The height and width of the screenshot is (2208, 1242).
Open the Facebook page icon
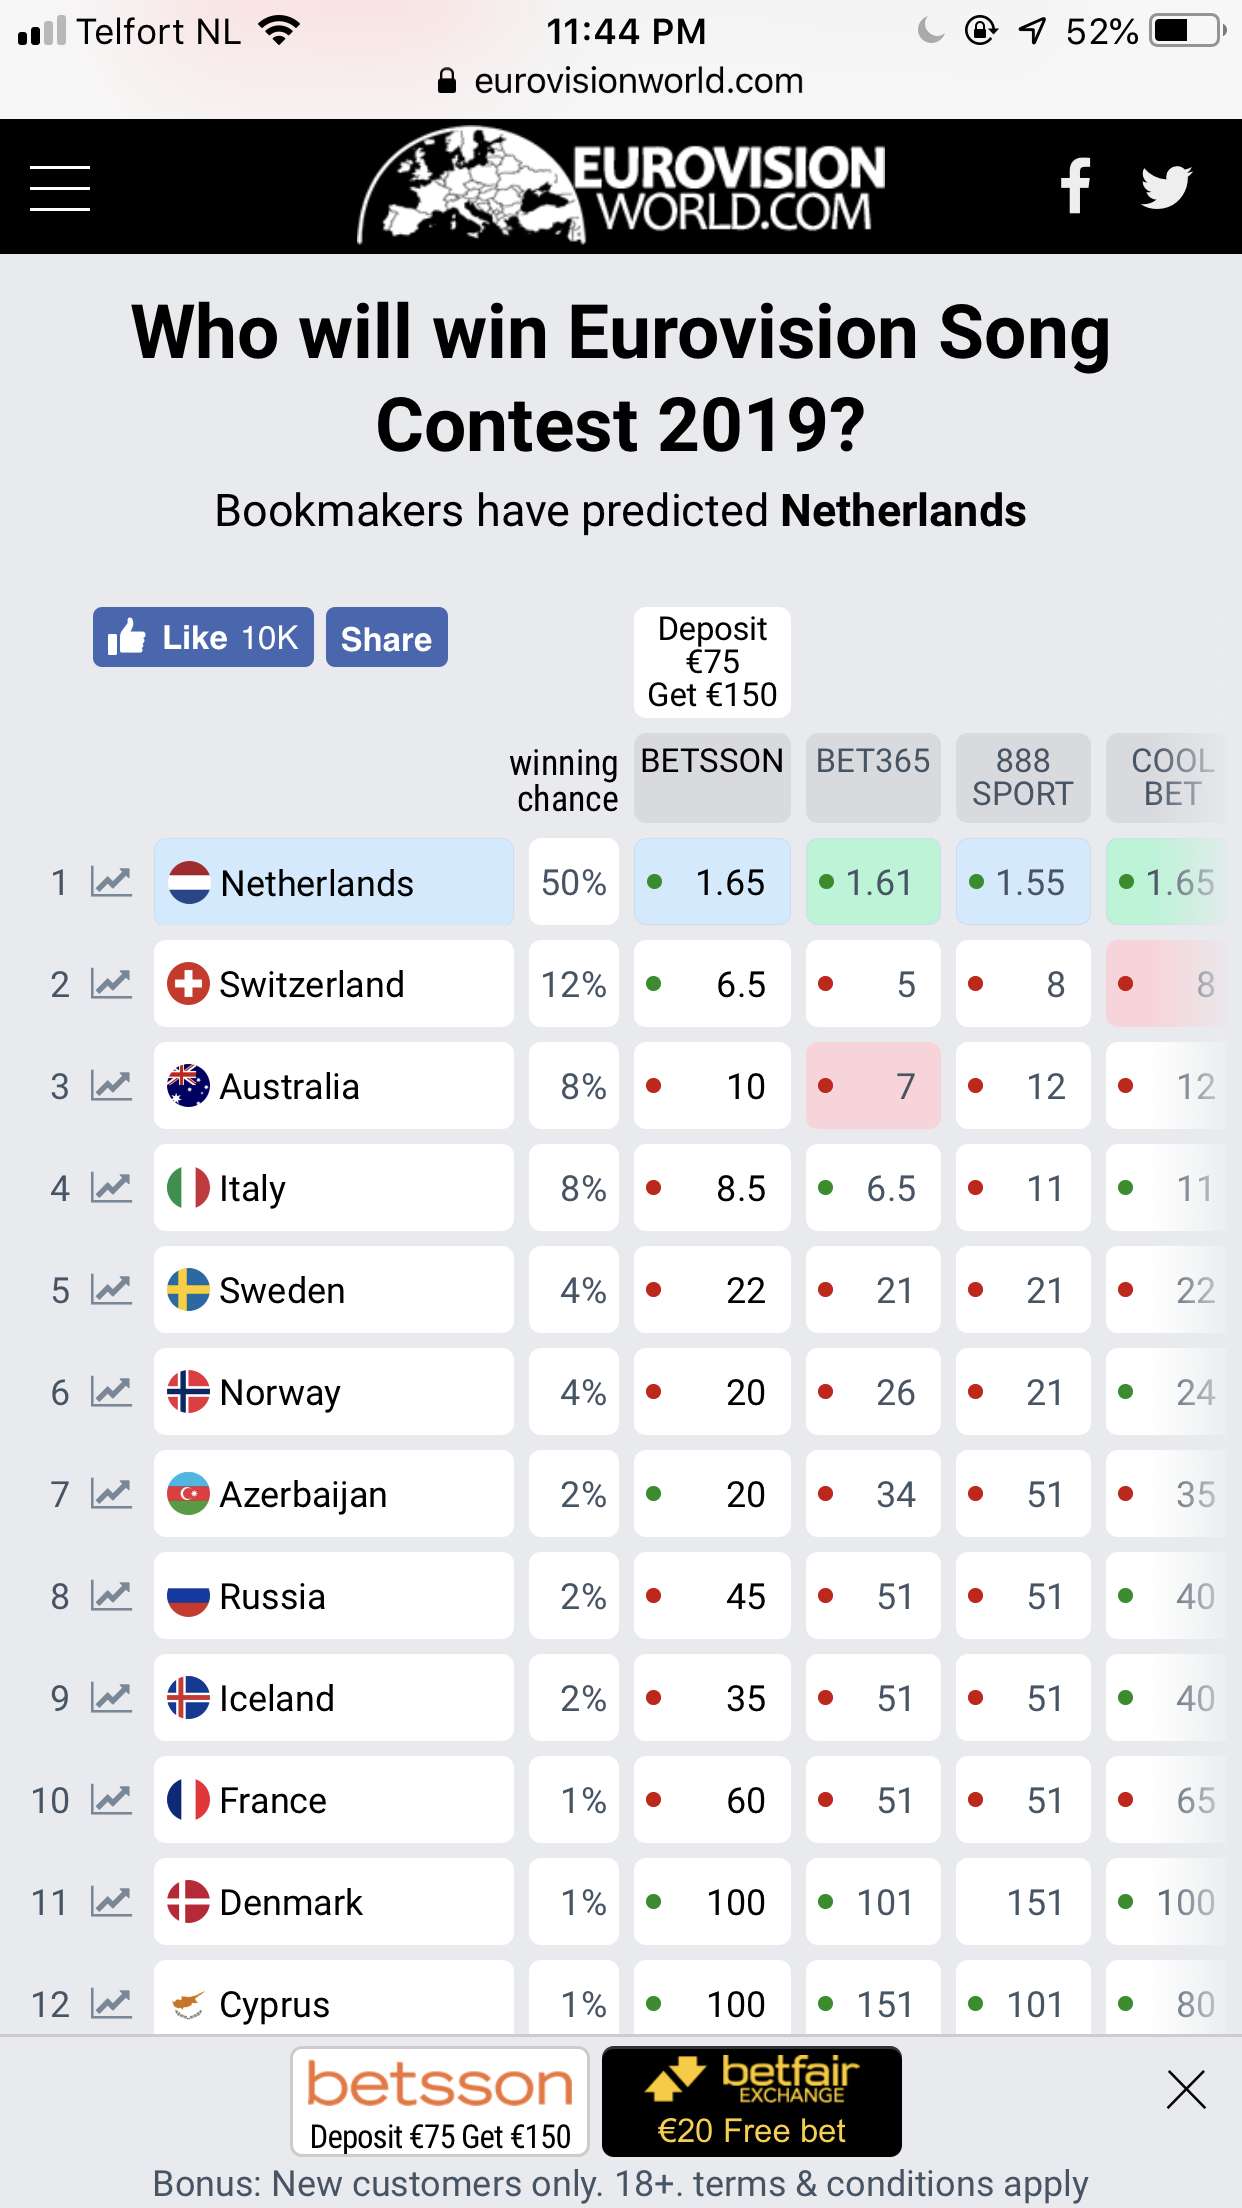(x=1075, y=186)
